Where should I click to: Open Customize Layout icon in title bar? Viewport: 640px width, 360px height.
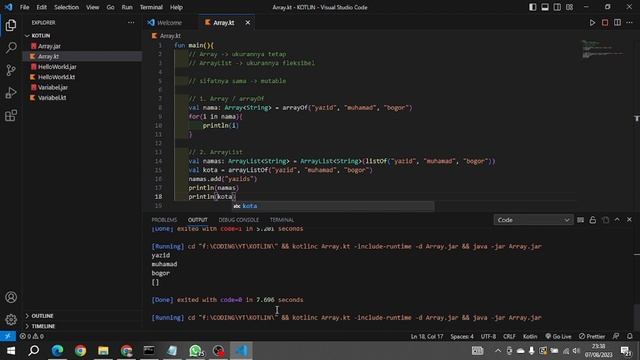tap(569, 7)
